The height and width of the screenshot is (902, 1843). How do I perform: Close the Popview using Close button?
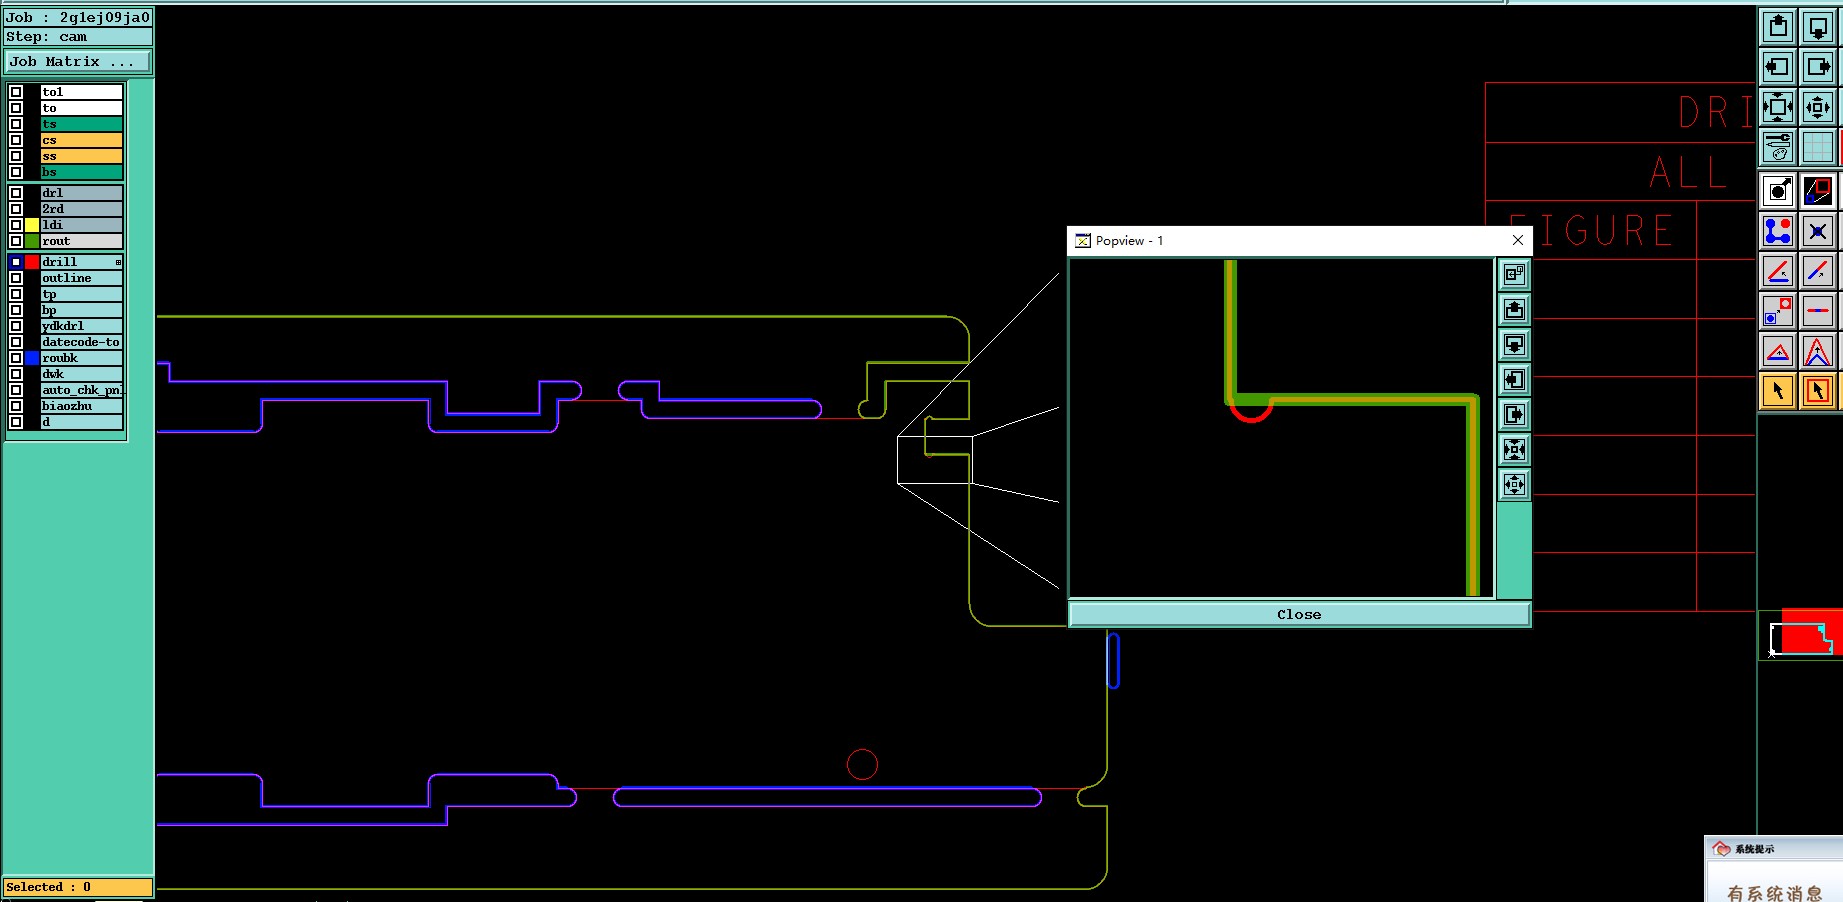pyautogui.click(x=1299, y=614)
